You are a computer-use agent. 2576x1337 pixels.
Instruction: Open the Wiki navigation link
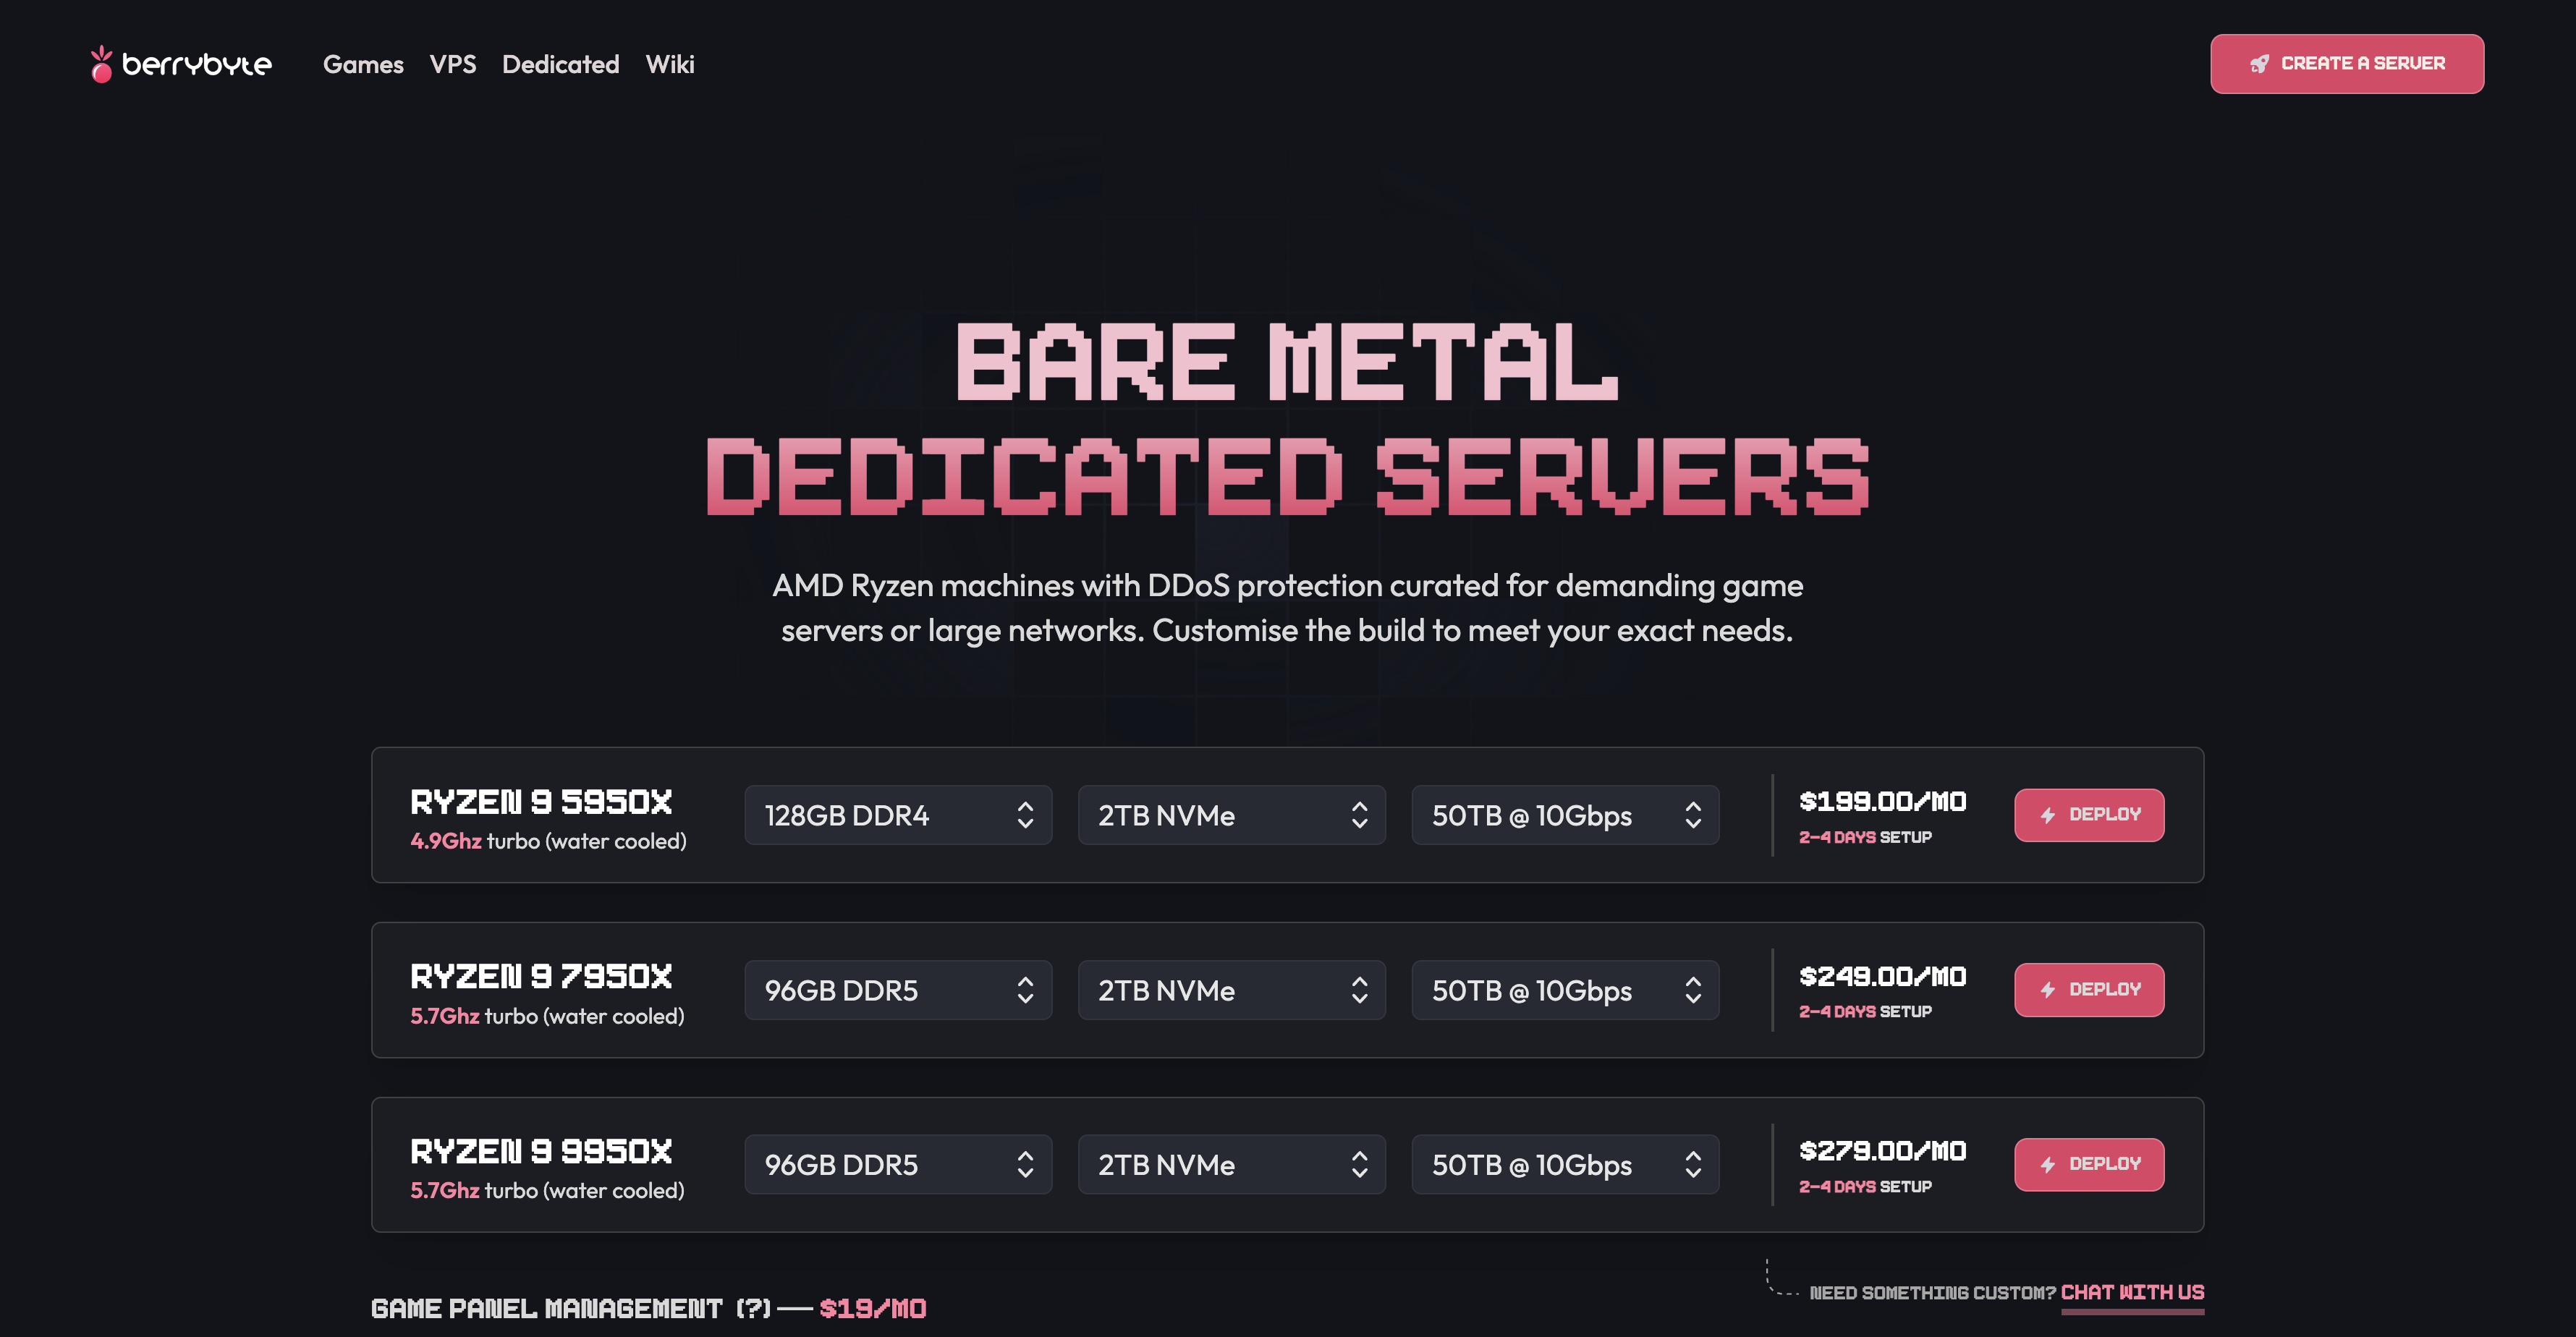tap(669, 64)
